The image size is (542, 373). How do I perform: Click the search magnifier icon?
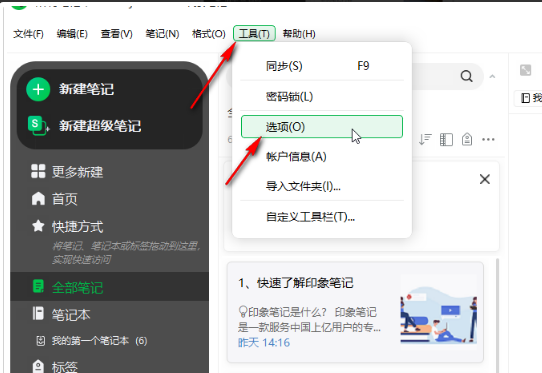click(466, 76)
